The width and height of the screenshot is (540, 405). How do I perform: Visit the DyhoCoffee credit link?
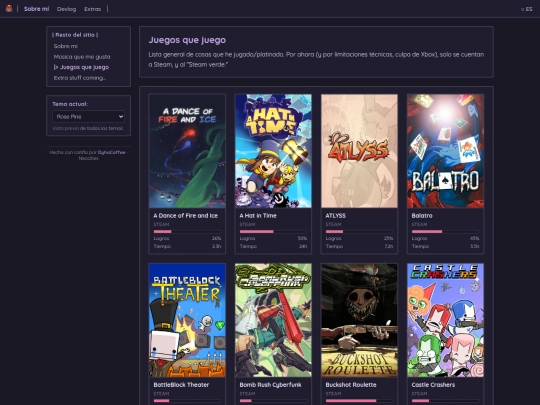(112, 152)
